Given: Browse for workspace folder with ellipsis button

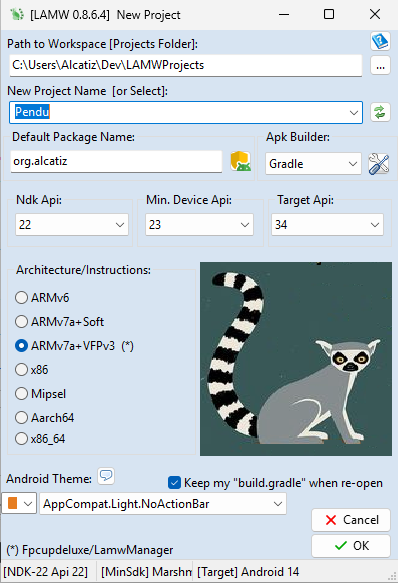Looking at the screenshot, I should pyautogui.click(x=380, y=65).
